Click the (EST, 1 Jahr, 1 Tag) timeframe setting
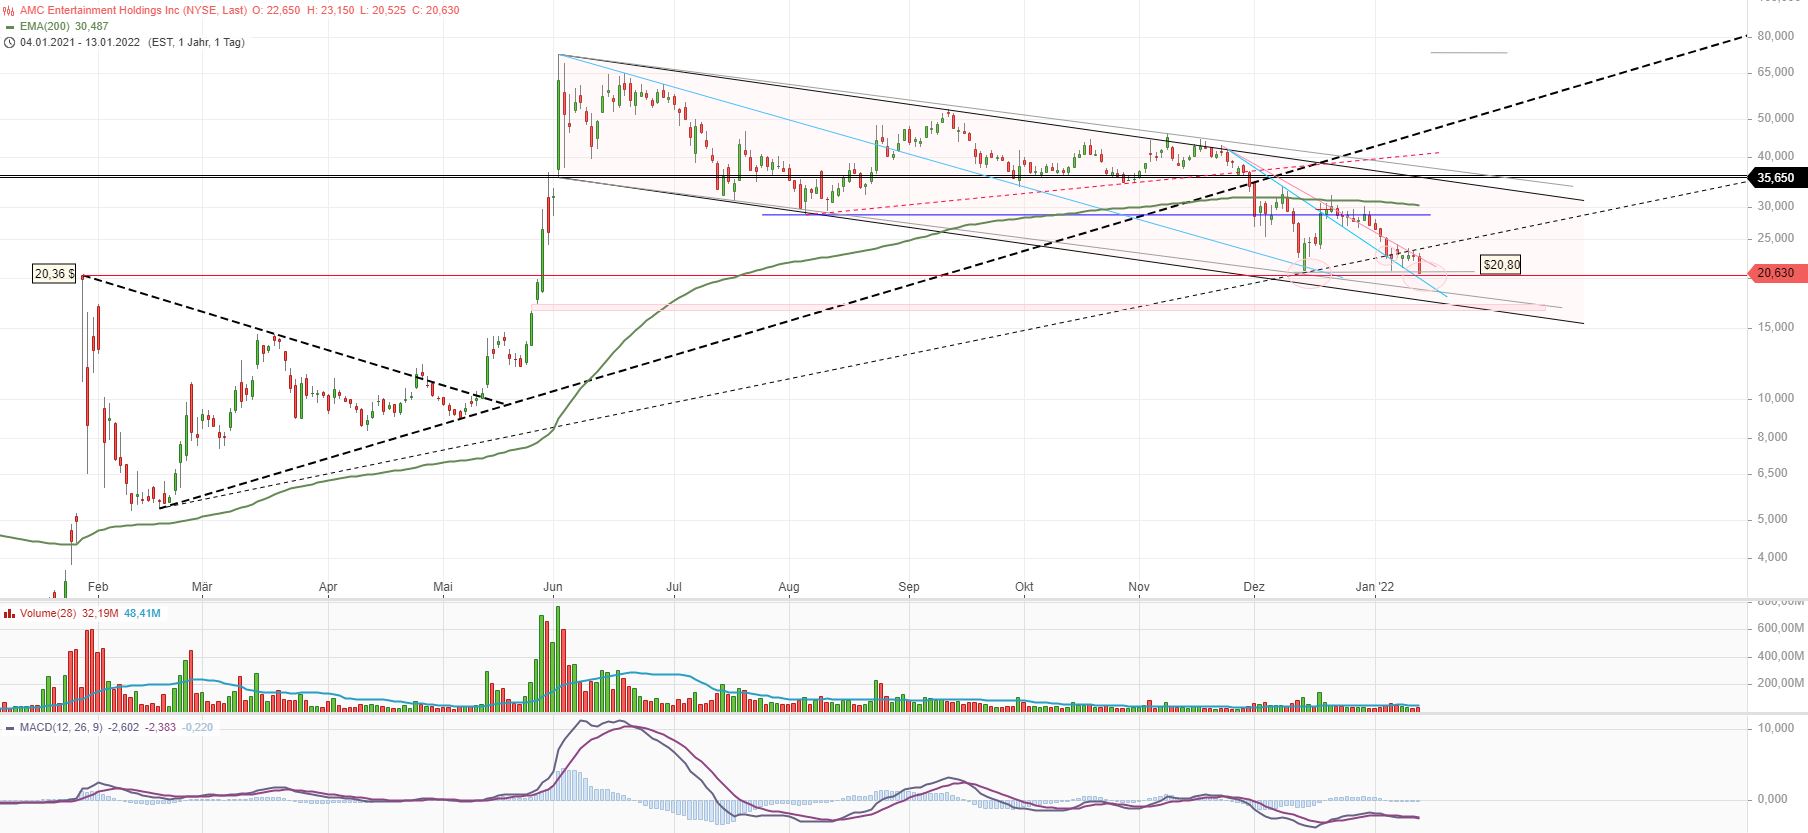Viewport: 1808px width, 833px height. tap(195, 42)
